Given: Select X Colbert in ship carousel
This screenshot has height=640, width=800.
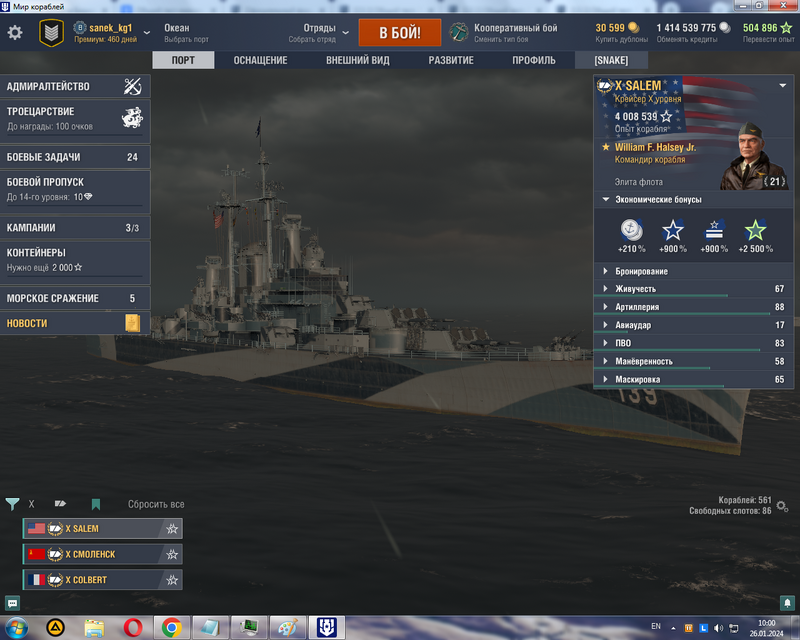Looking at the screenshot, I should pyautogui.click(x=103, y=580).
